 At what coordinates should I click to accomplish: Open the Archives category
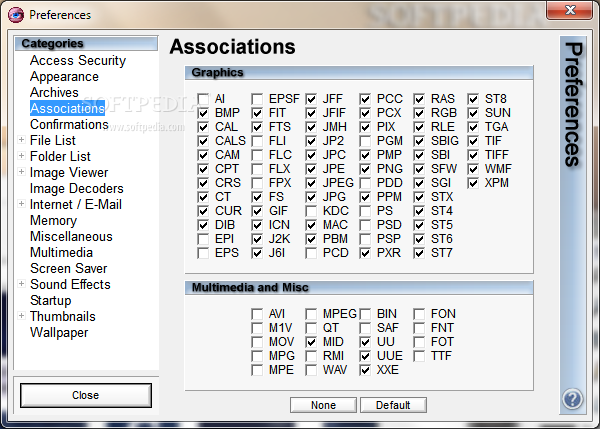(x=54, y=92)
